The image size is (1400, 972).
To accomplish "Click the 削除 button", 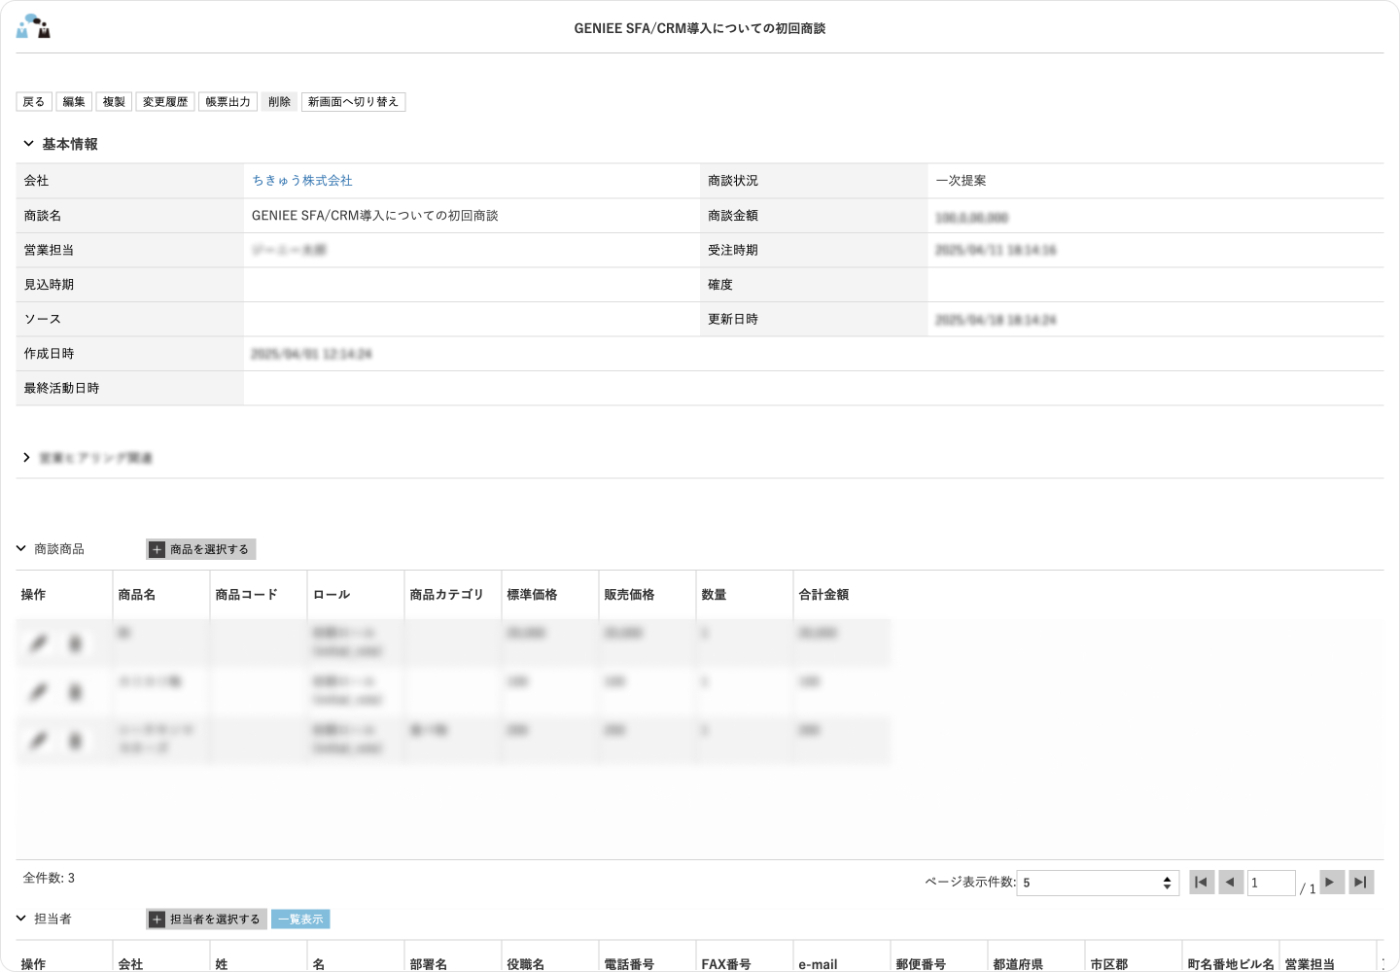I will coord(279,102).
